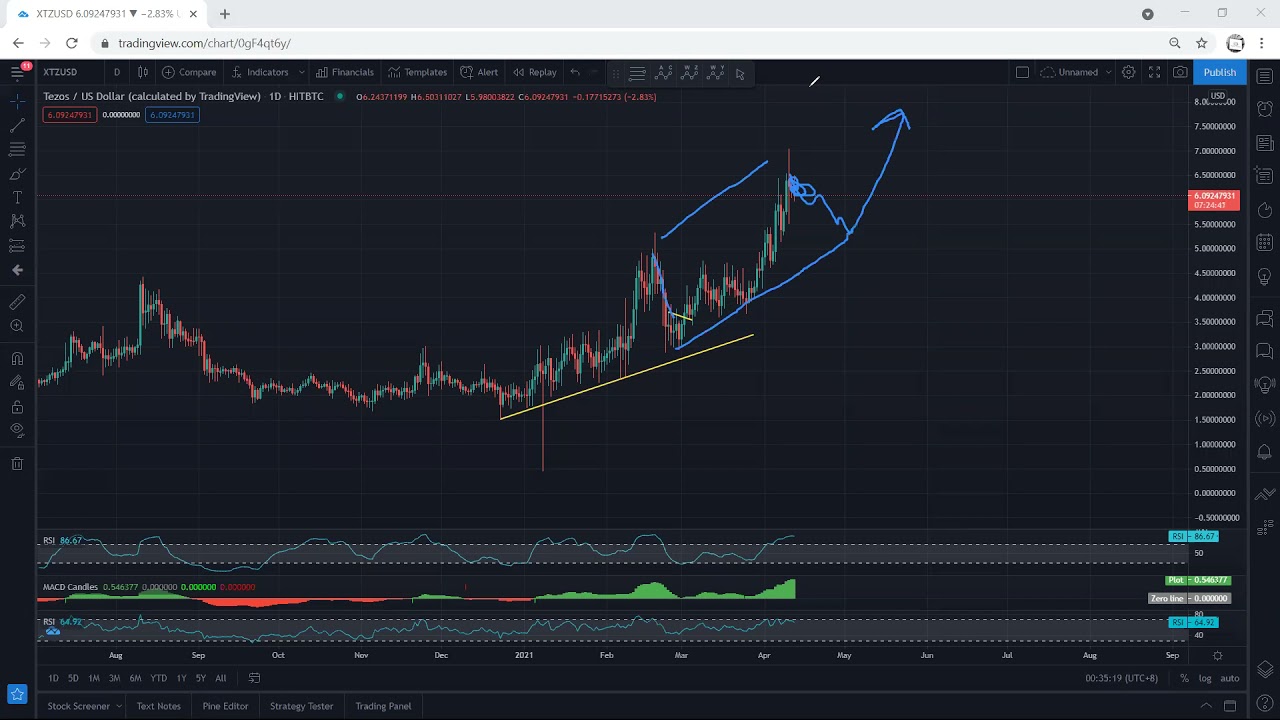Image resolution: width=1280 pixels, height=720 pixels.
Task: Open the go to date calendar icon
Action: tap(254, 678)
